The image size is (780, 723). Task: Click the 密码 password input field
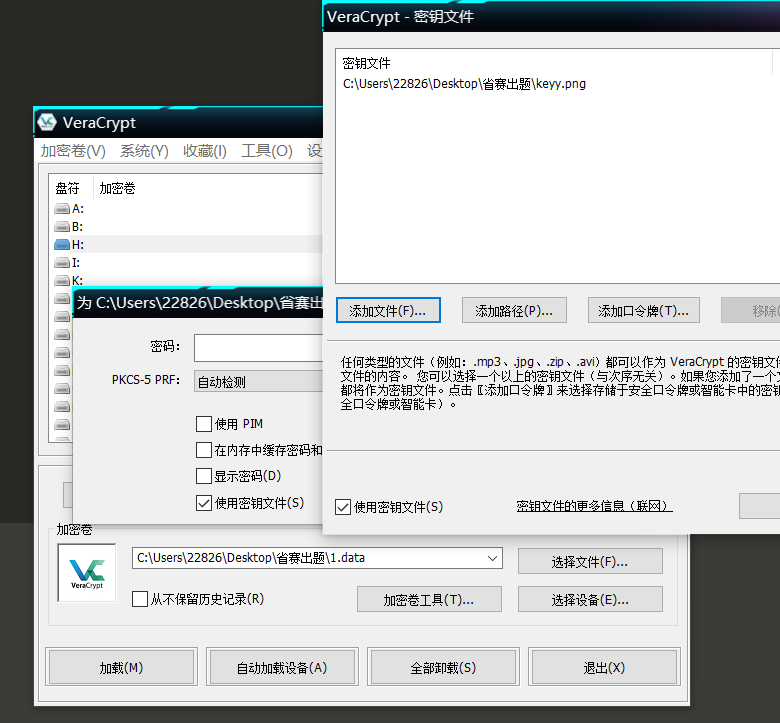(258, 347)
